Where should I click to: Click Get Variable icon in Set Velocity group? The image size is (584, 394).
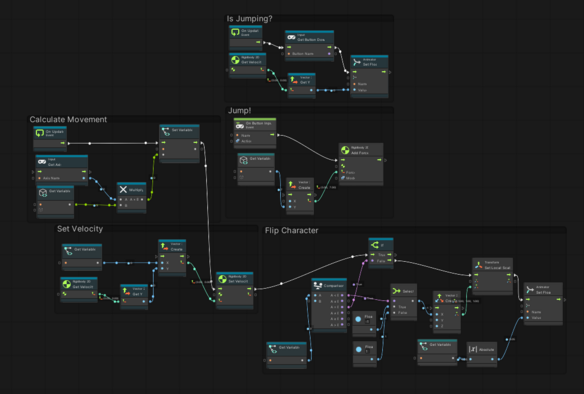(68, 251)
